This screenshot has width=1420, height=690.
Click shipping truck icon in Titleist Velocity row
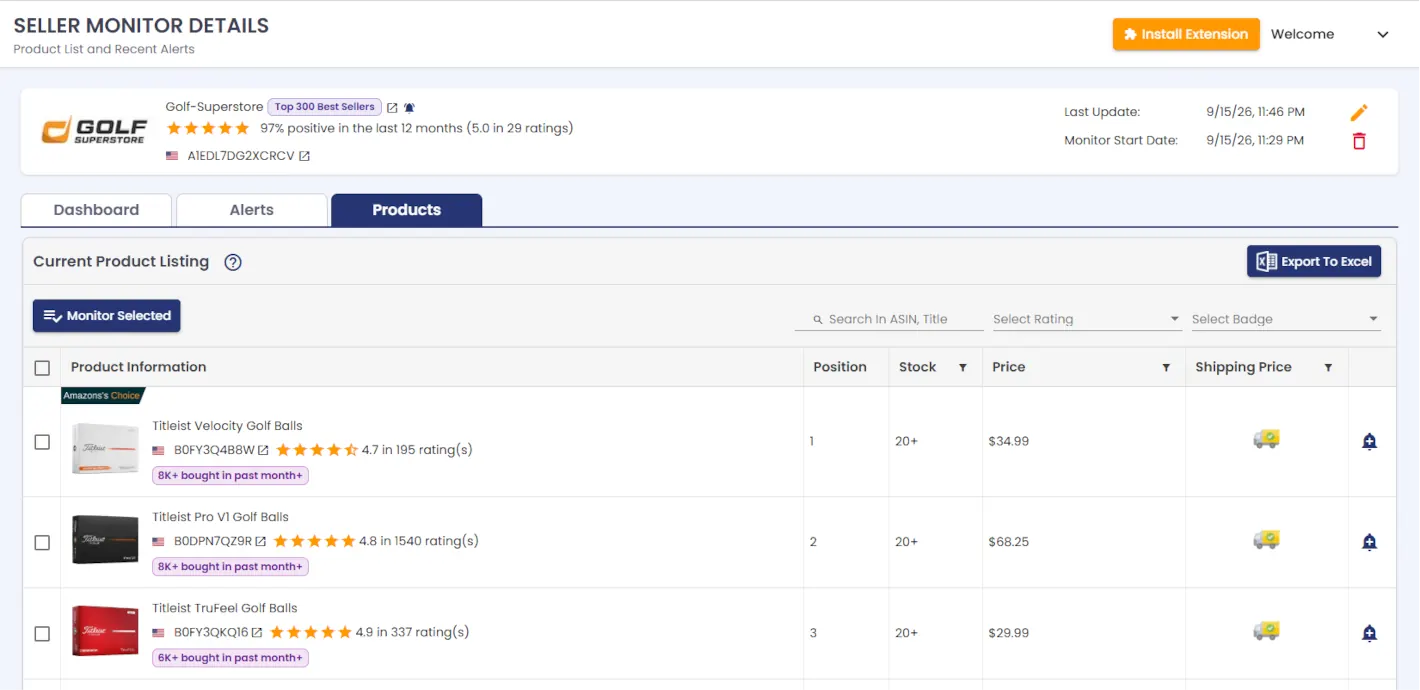1266,439
